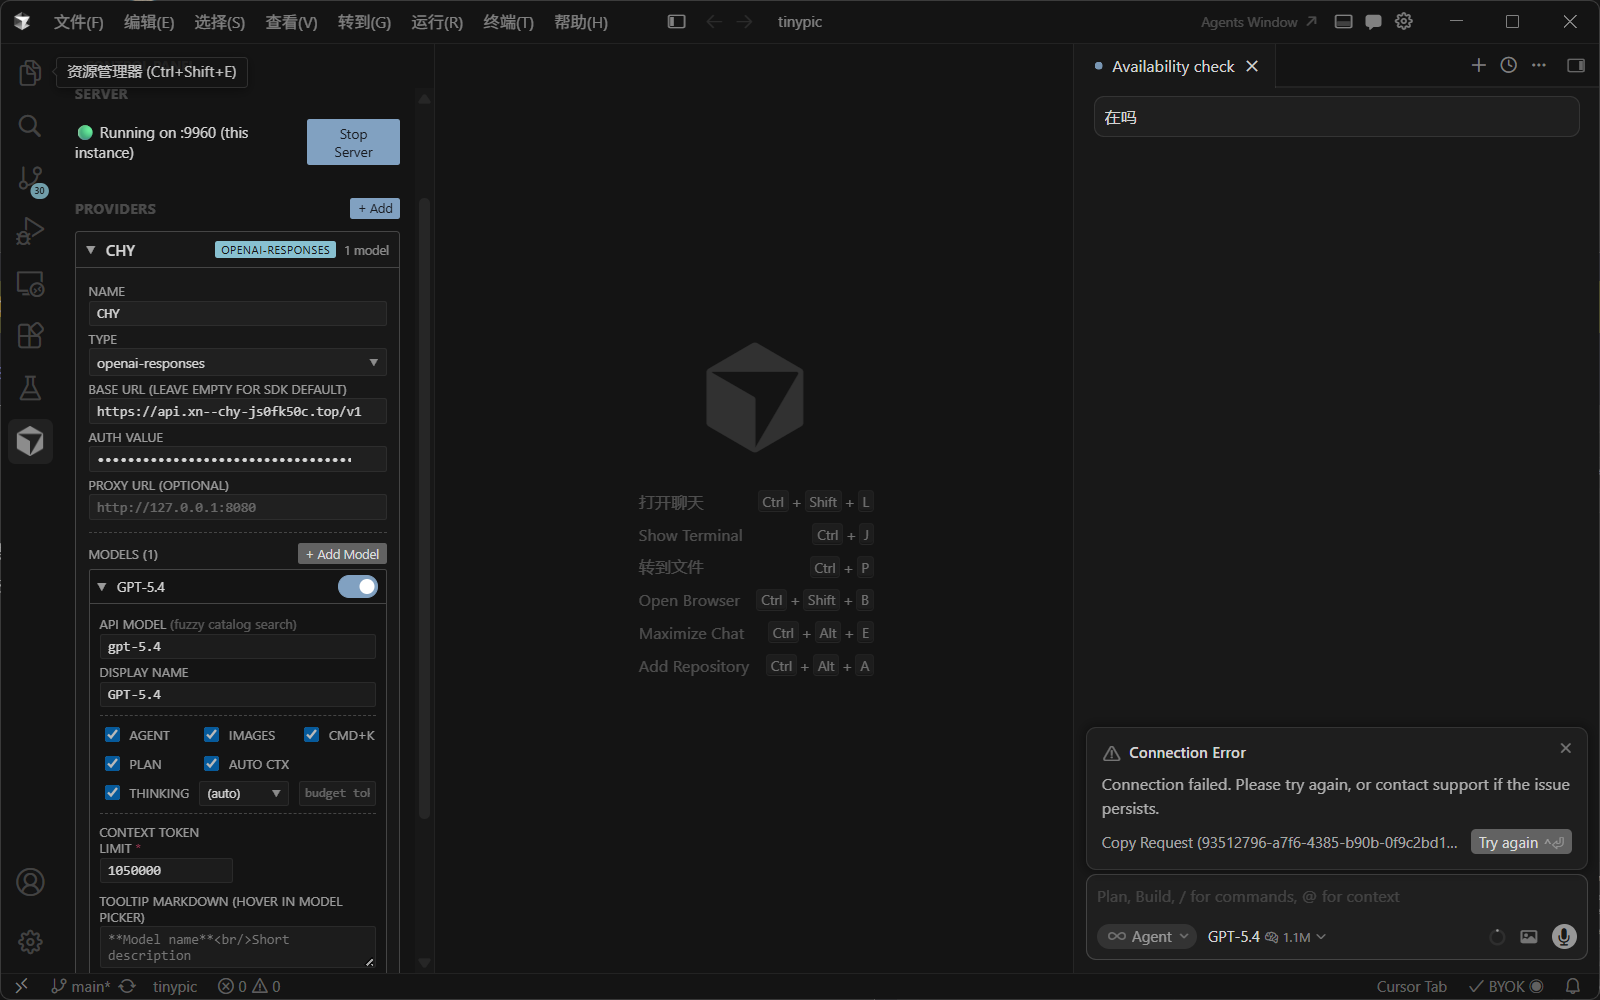1600x1000 pixels.
Task: Open Source Control with 30 changes
Action: click(x=30, y=180)
